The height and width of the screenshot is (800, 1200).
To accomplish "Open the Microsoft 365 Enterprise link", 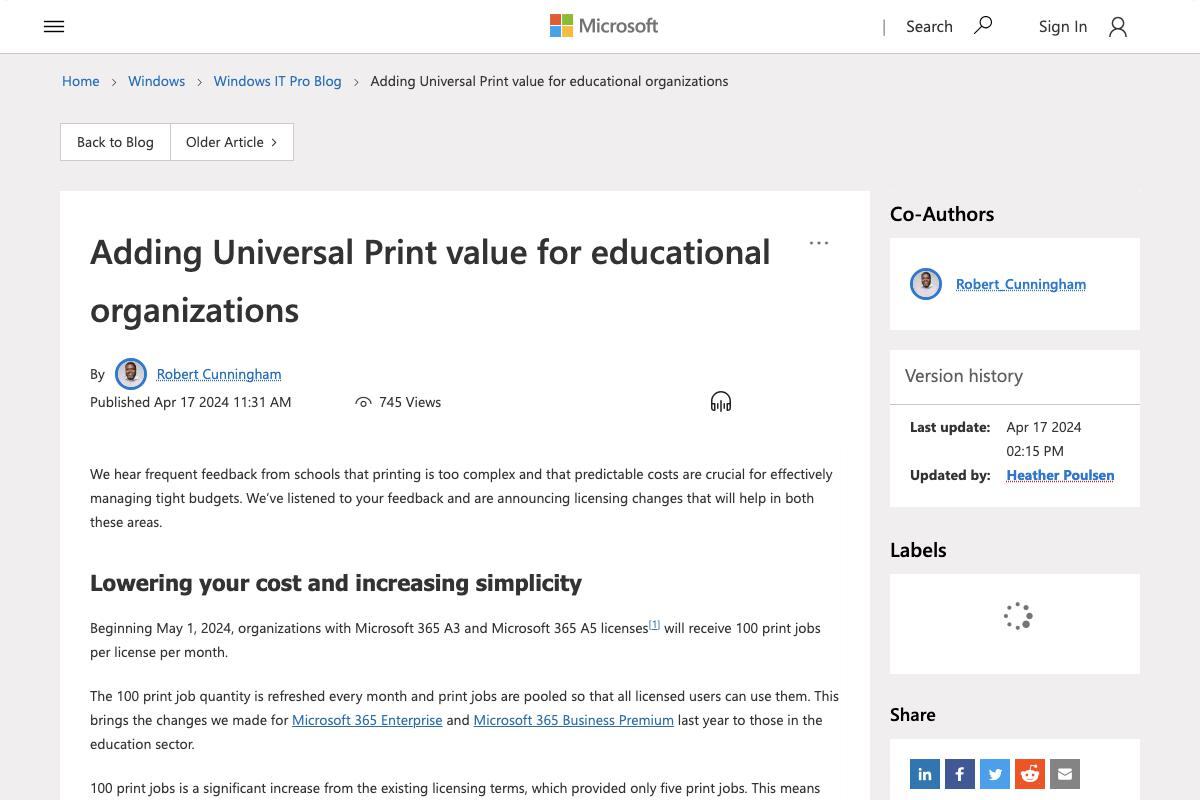I will coord(367,720).
